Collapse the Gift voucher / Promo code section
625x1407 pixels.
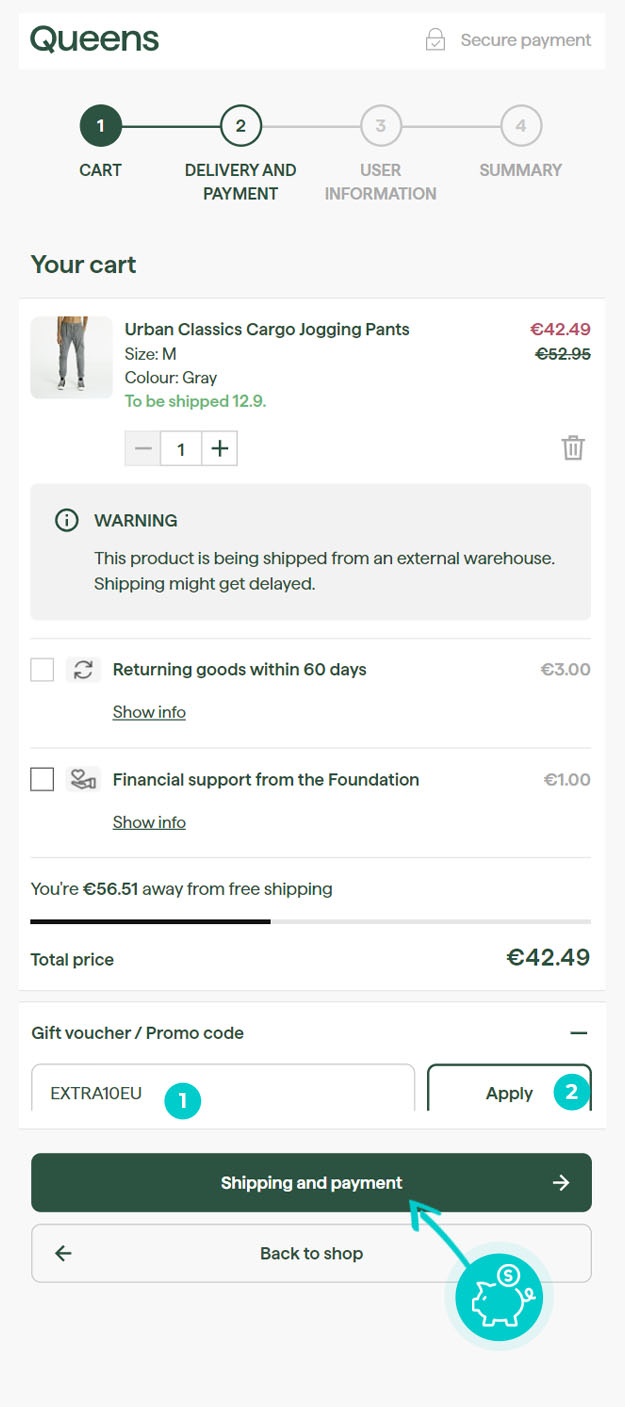point(578,1033)
